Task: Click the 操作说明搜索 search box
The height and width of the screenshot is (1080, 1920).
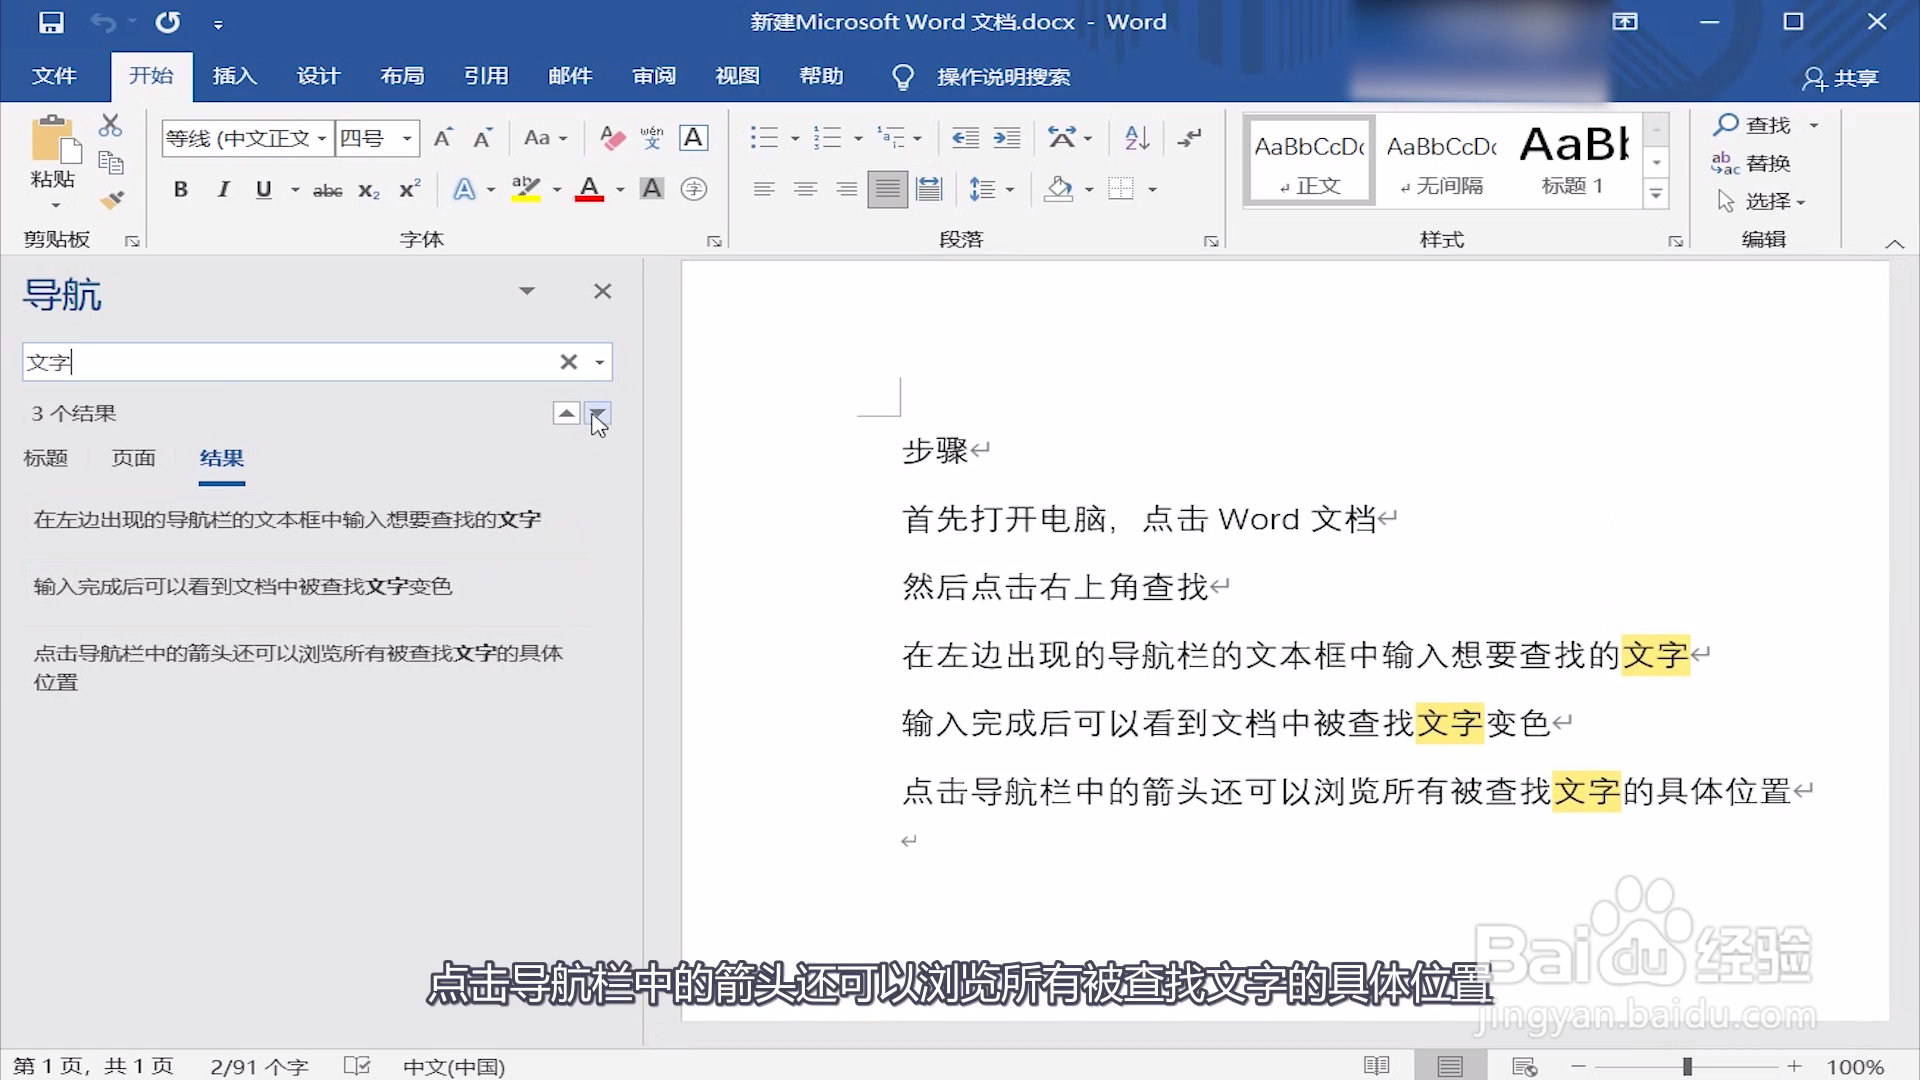Action: (x=1003, y=77)
